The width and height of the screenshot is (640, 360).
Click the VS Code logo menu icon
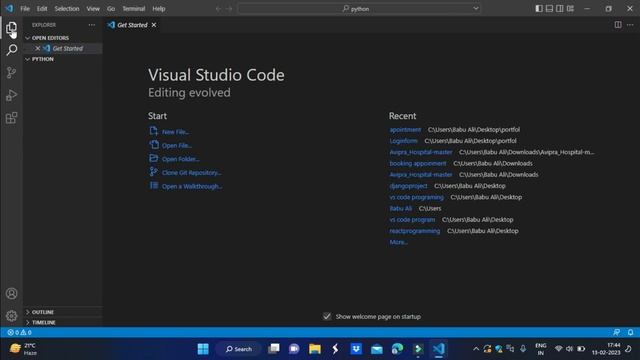(9, 8)
